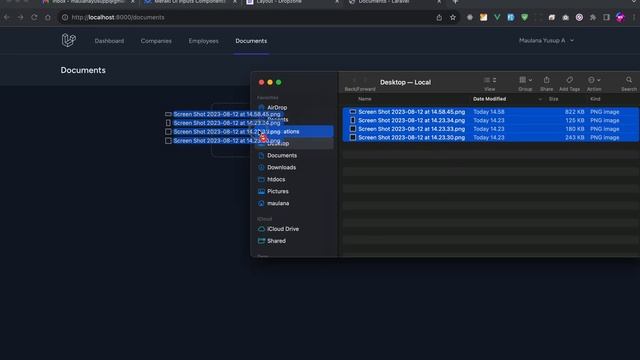Click the site info icon in address bar

click(64, 17)
